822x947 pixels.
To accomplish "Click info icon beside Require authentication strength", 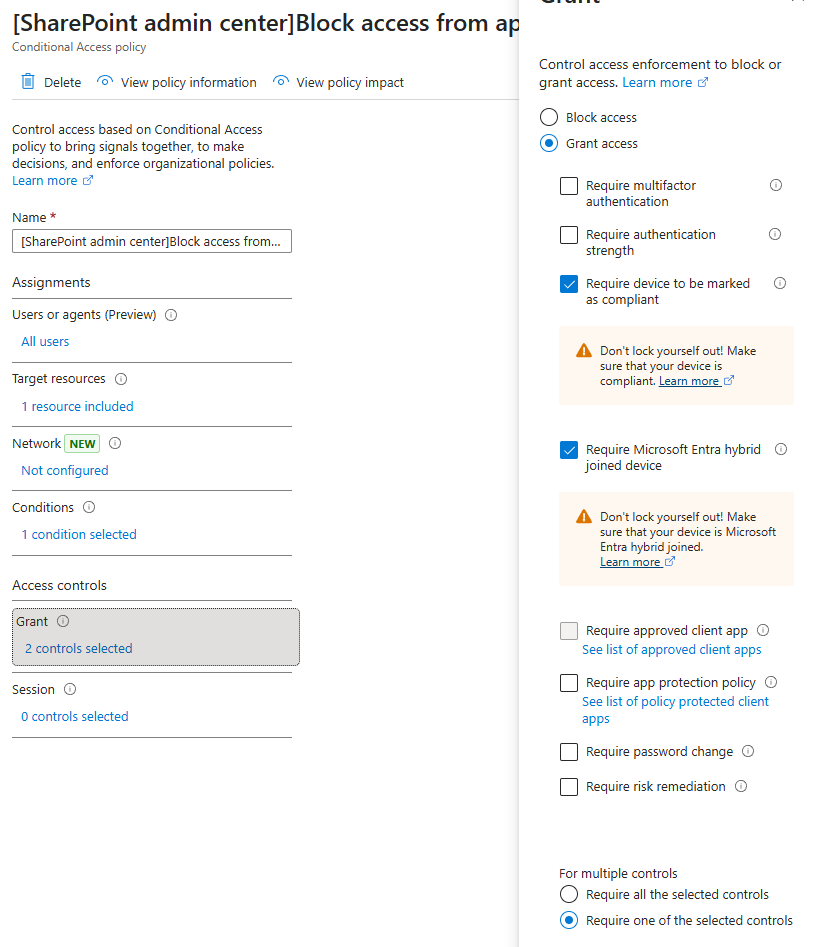I will [x=775, y=234].
